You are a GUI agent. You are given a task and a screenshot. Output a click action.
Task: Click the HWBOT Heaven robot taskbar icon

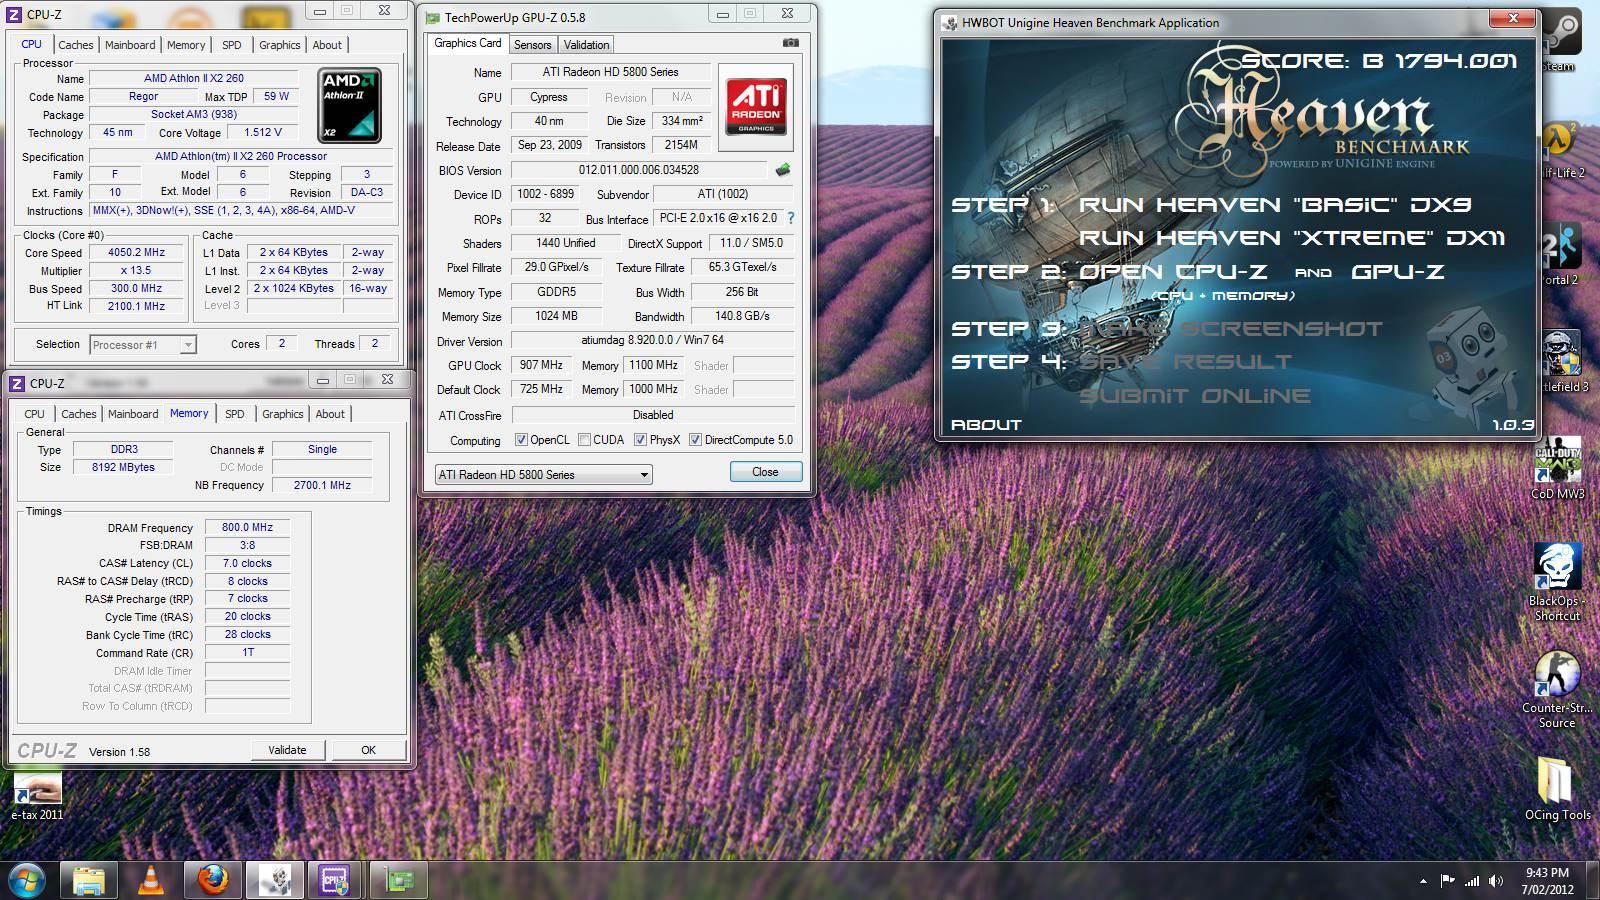[x=275, y=881]
